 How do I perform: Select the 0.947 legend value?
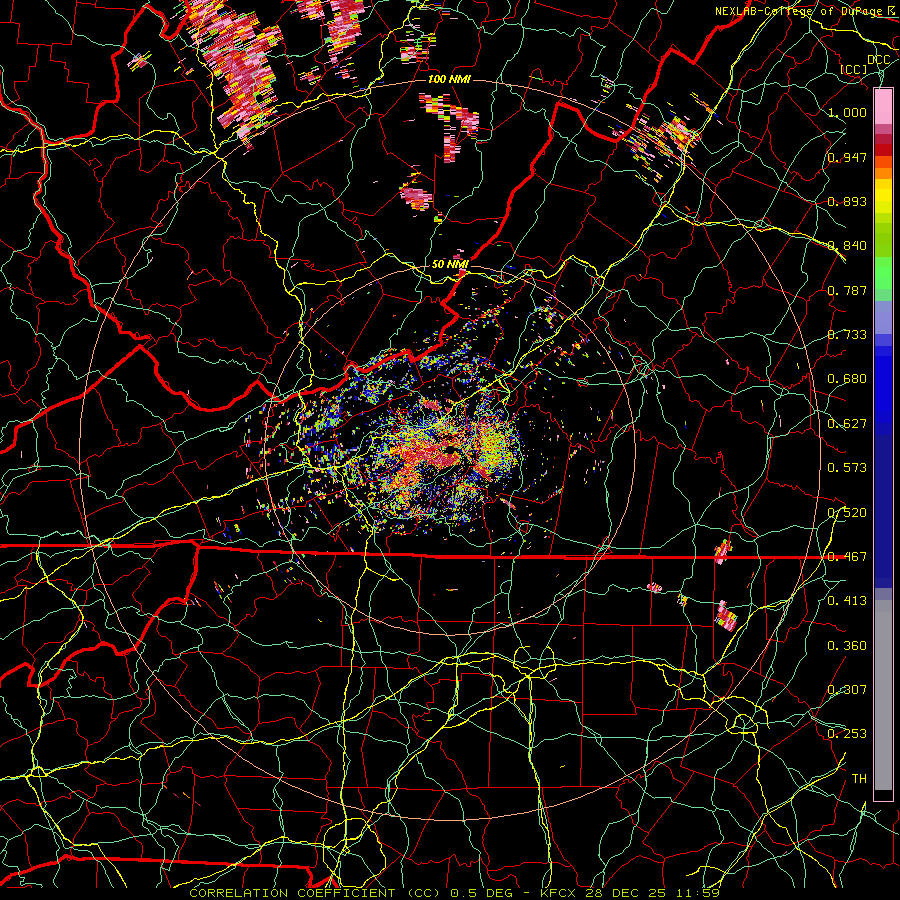[x=847, y=157]
